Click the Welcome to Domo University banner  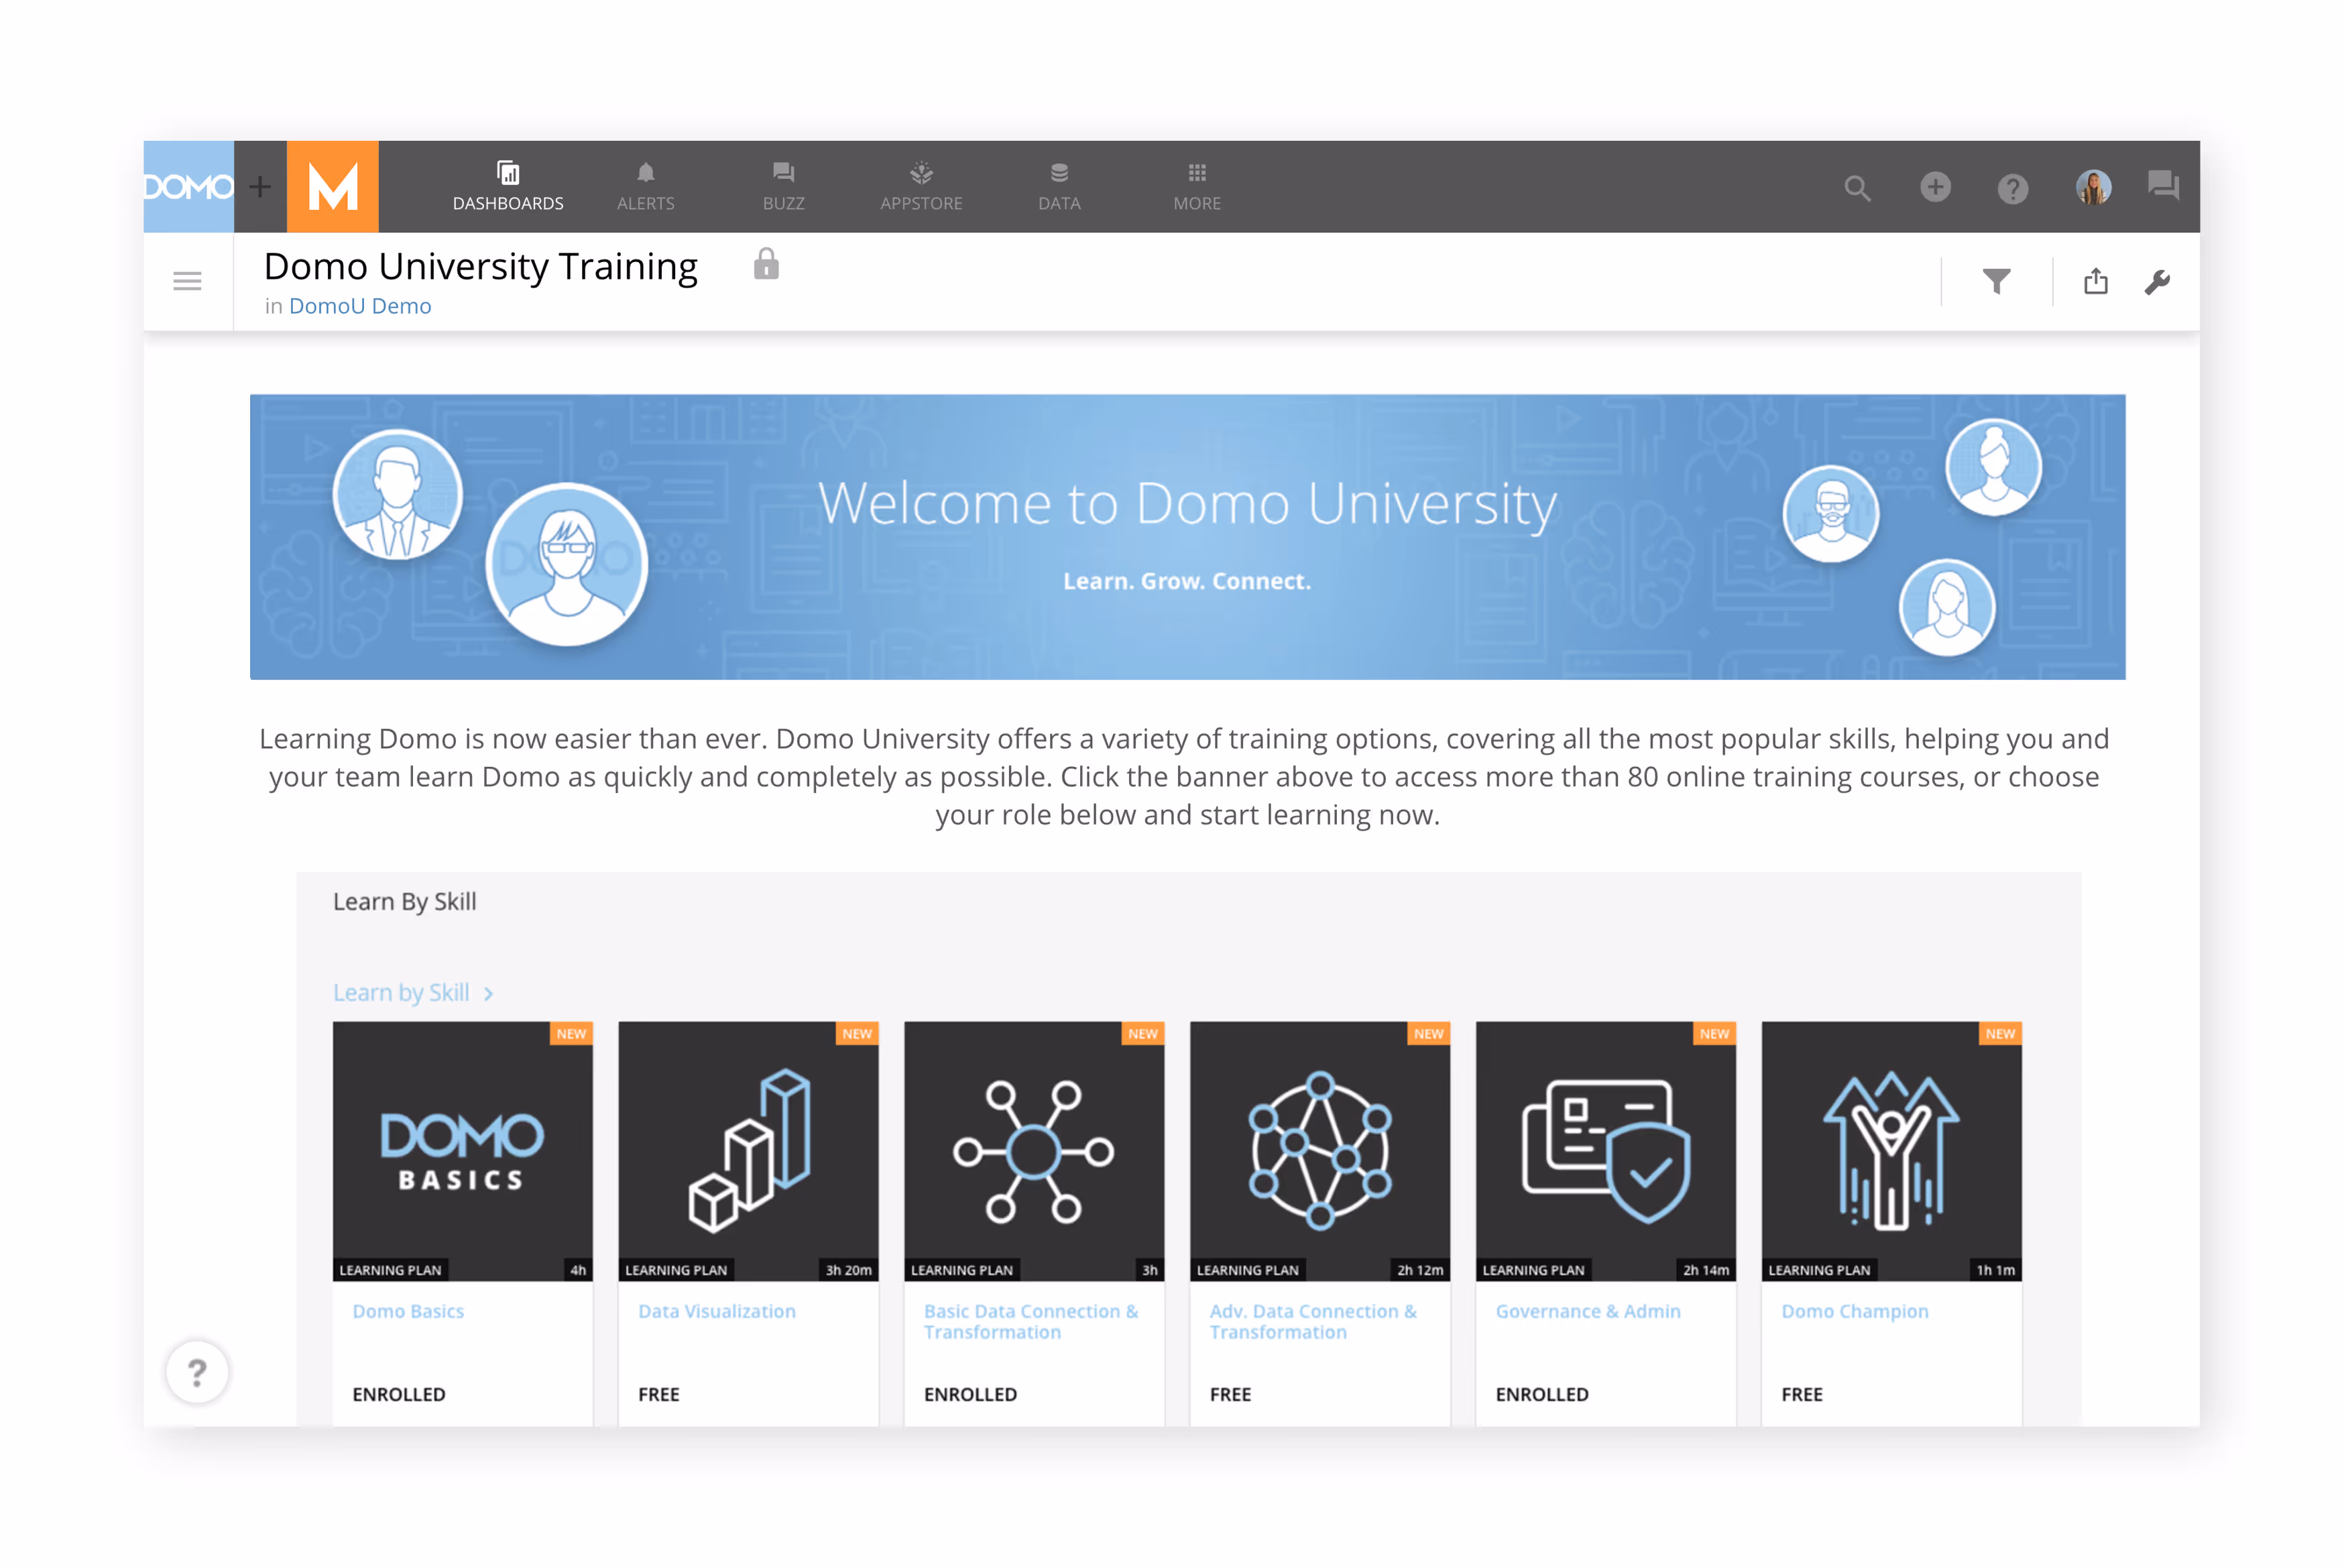1187,537
